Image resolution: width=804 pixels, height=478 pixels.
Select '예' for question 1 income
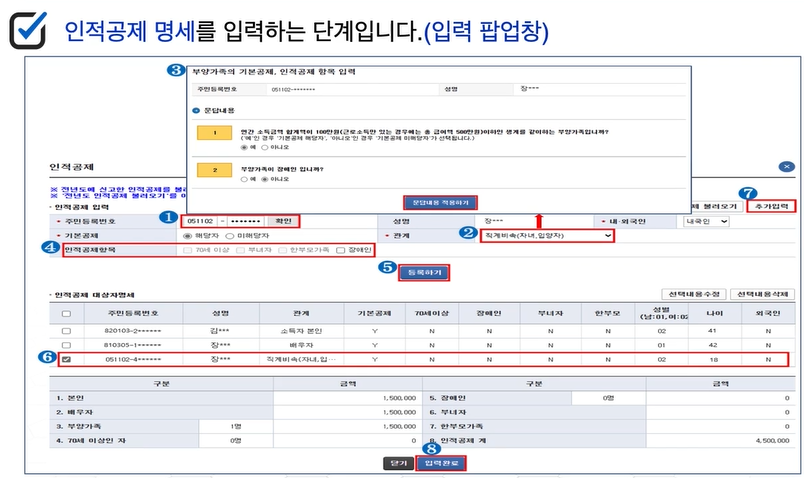(244, 147)
